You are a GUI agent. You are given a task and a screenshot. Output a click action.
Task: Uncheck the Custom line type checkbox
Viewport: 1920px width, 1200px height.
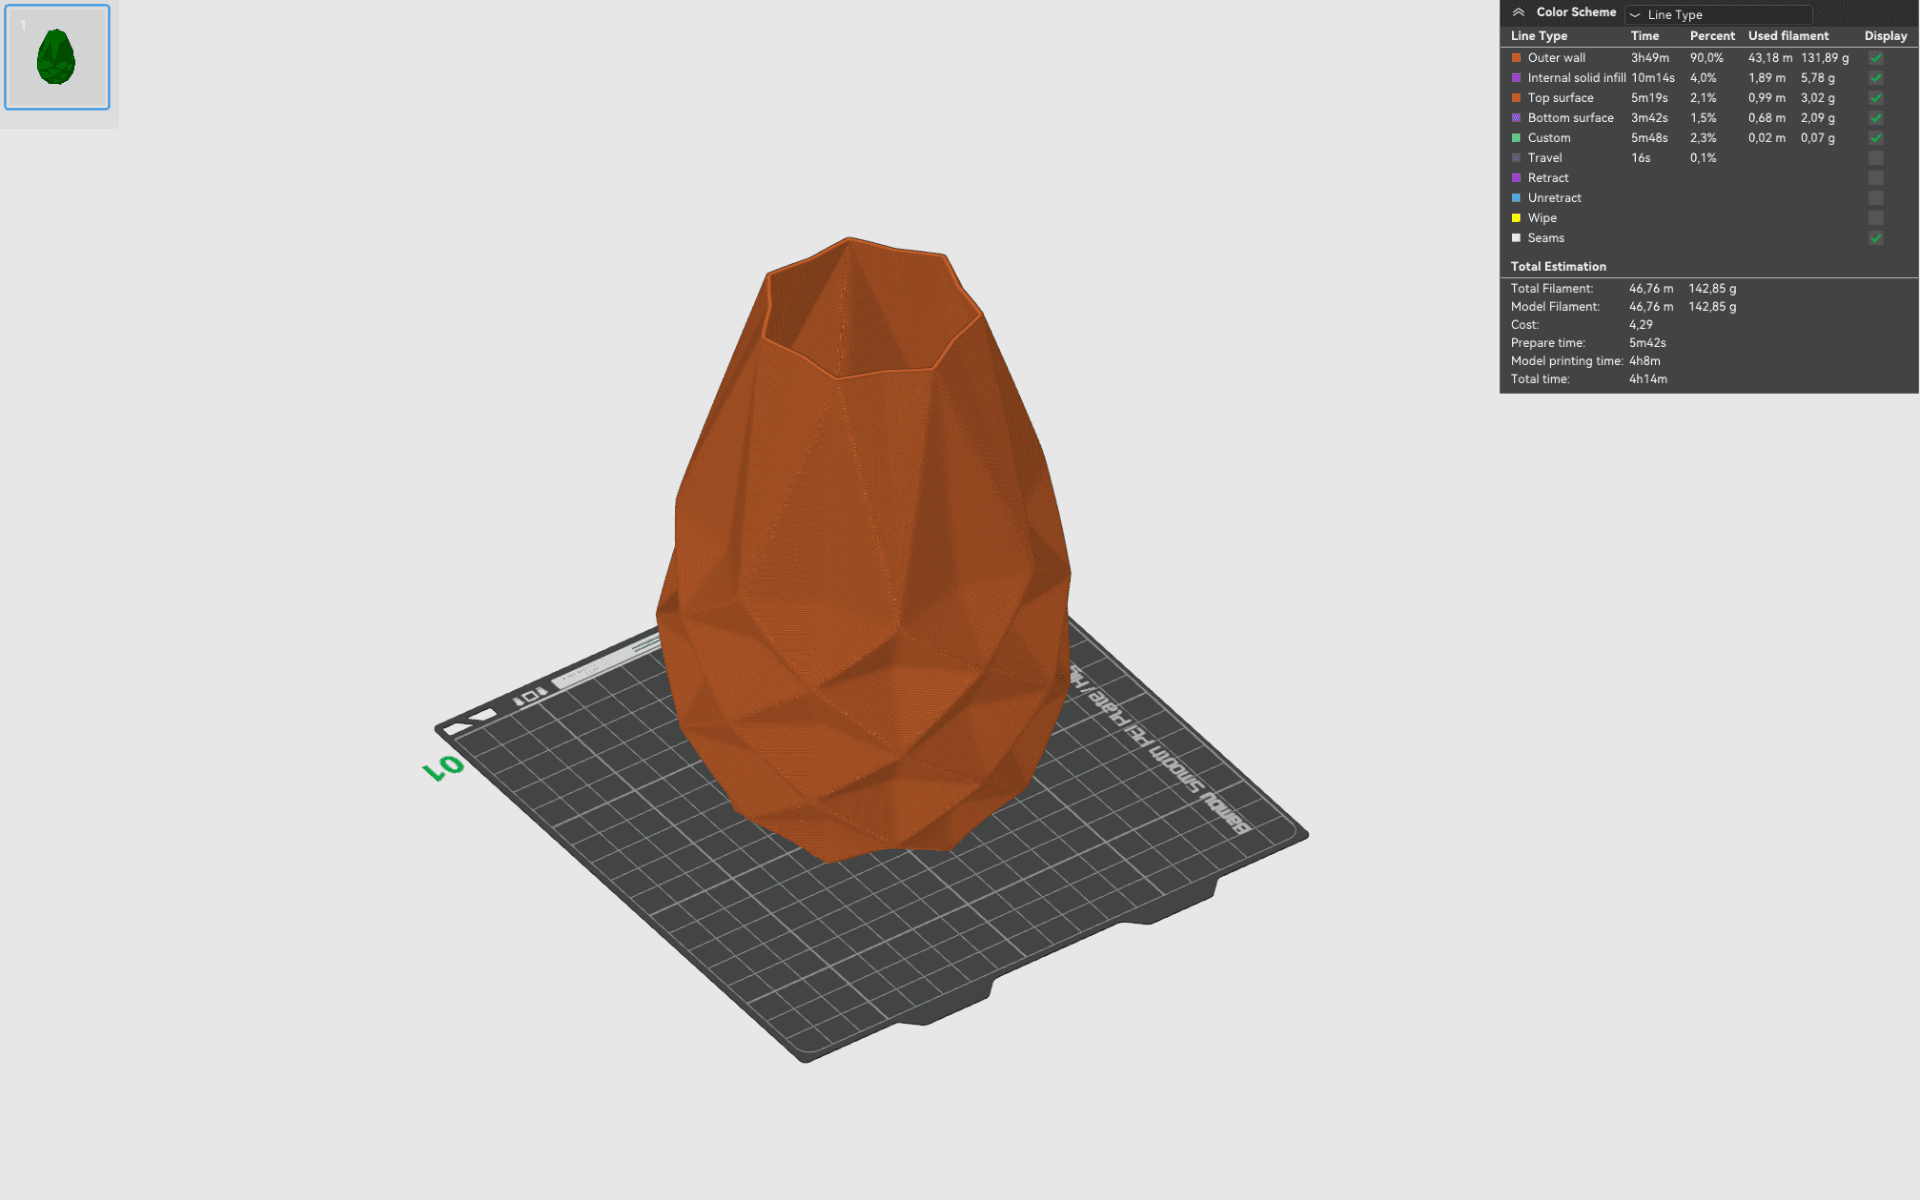coord(1876,138)
